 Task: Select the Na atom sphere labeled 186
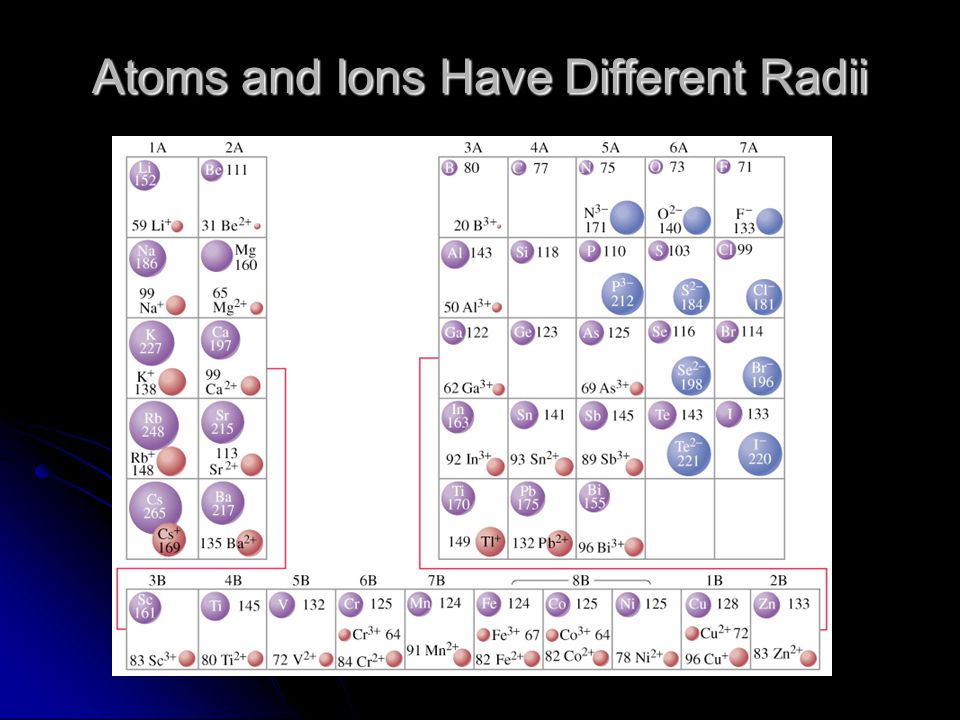(148, 258)
